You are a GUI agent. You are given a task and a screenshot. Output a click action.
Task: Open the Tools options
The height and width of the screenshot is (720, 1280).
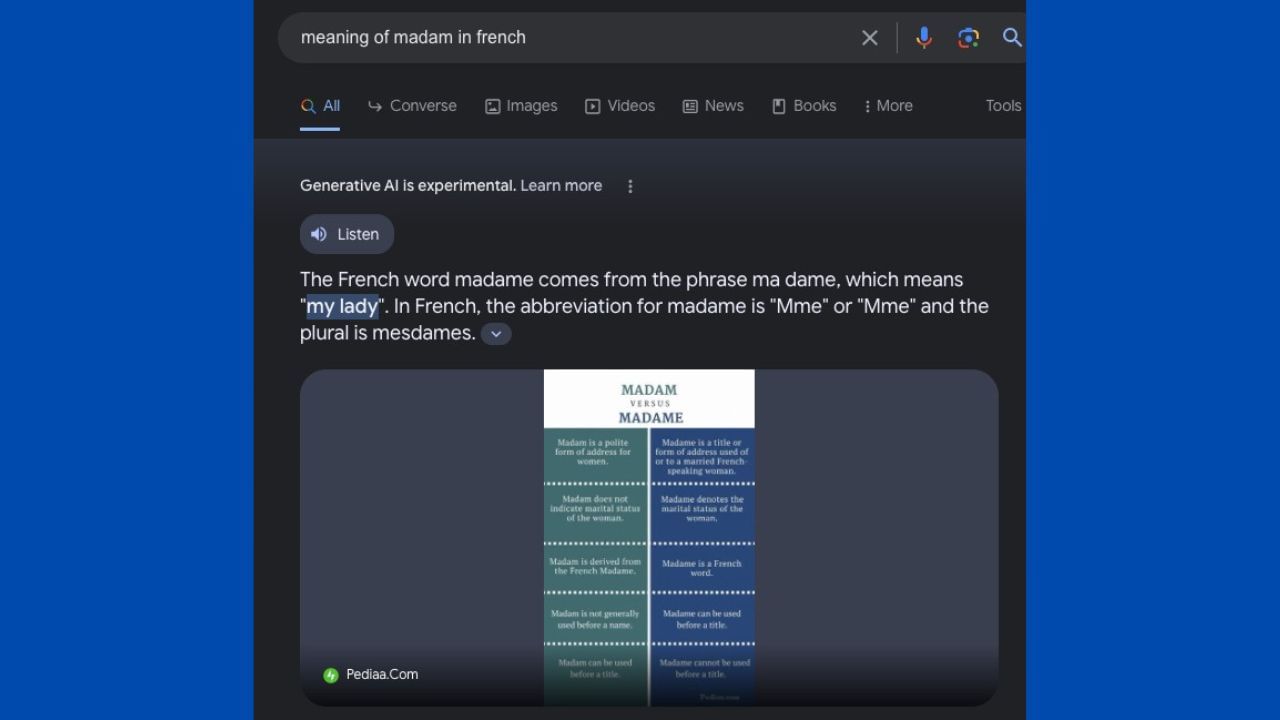(x=1003, y=106)
